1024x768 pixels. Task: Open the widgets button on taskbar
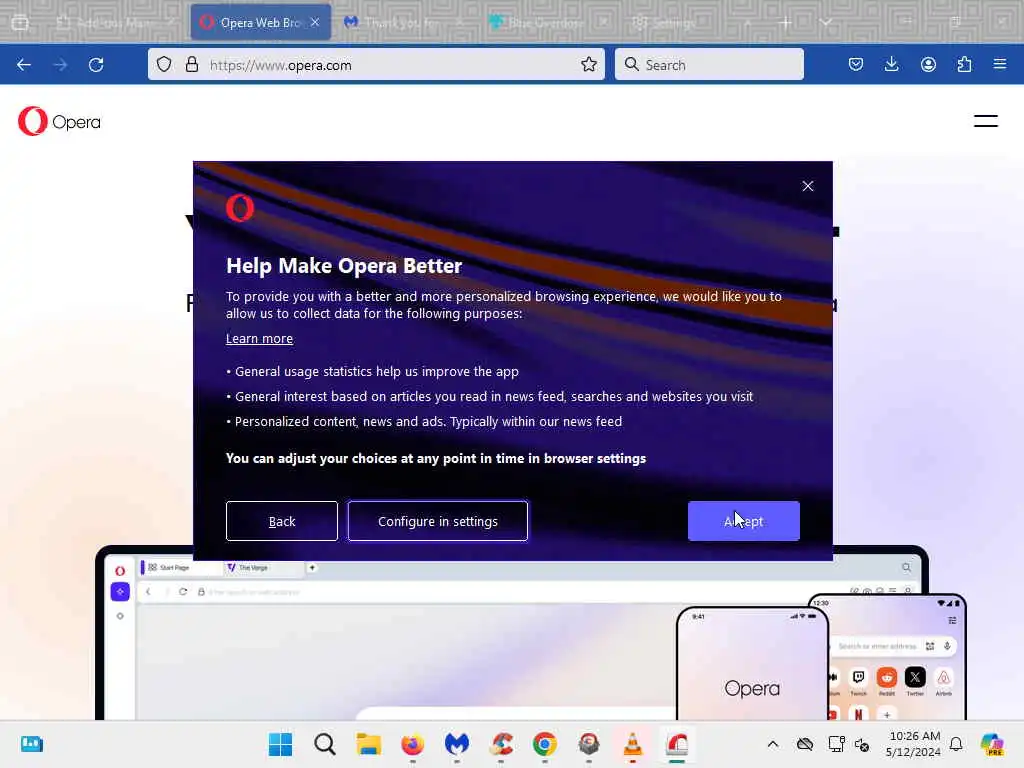coord(31,744)
